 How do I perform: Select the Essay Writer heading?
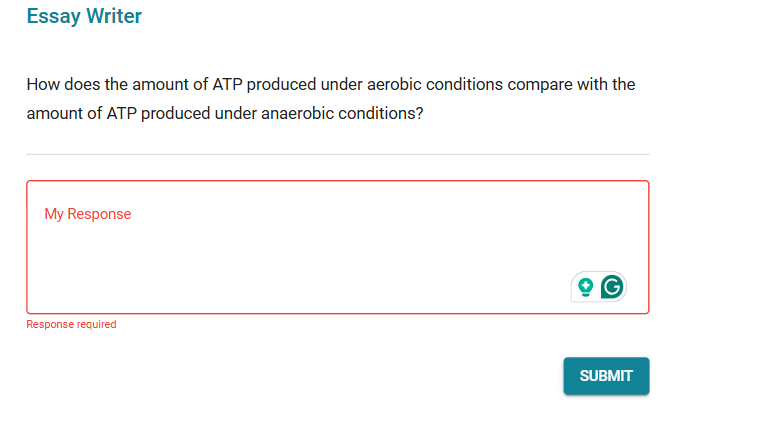tap(84, 16)
